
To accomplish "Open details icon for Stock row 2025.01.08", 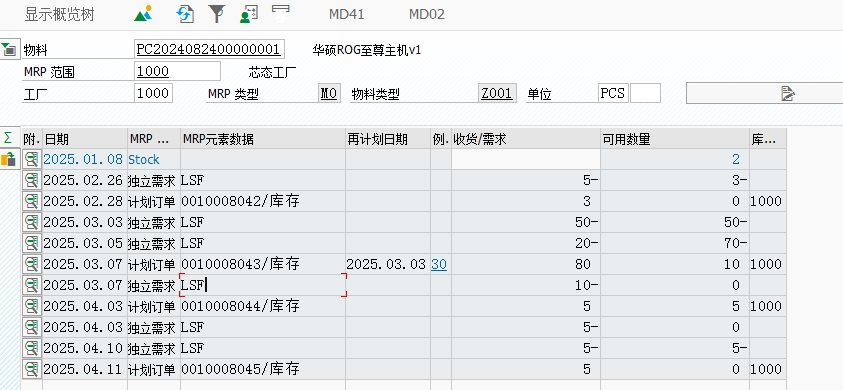I will [32, 159].
